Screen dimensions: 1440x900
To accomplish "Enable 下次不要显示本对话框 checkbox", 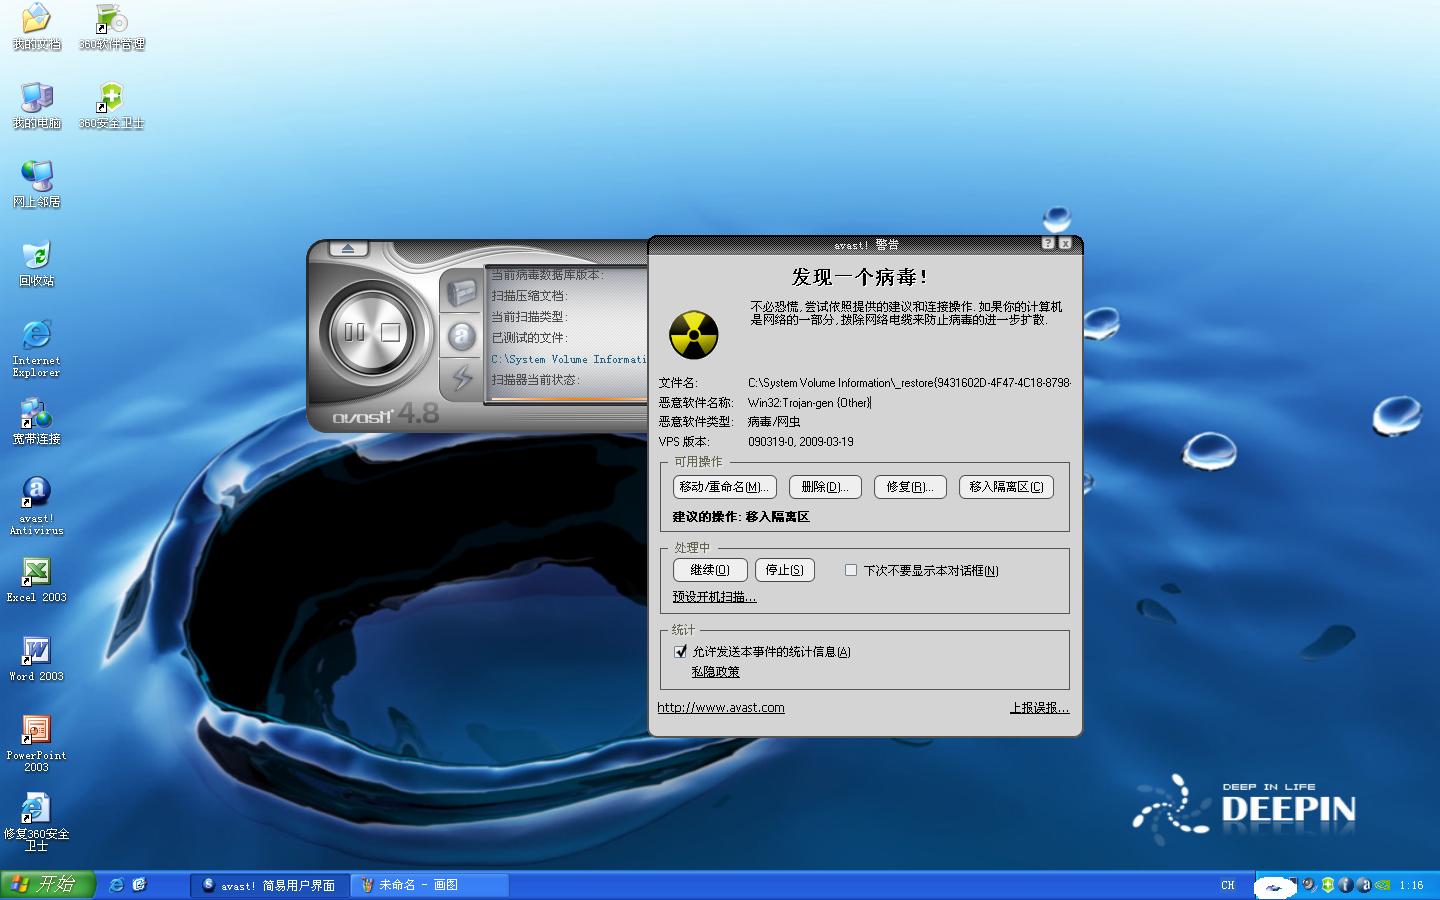I will pyautogui.click(x=851, y=570).
